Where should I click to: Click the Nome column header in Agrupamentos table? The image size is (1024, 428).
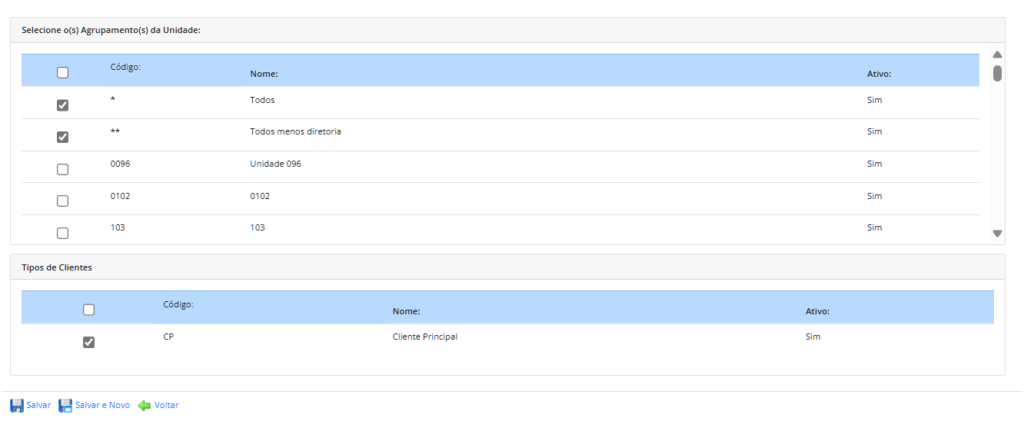point(263,74)
